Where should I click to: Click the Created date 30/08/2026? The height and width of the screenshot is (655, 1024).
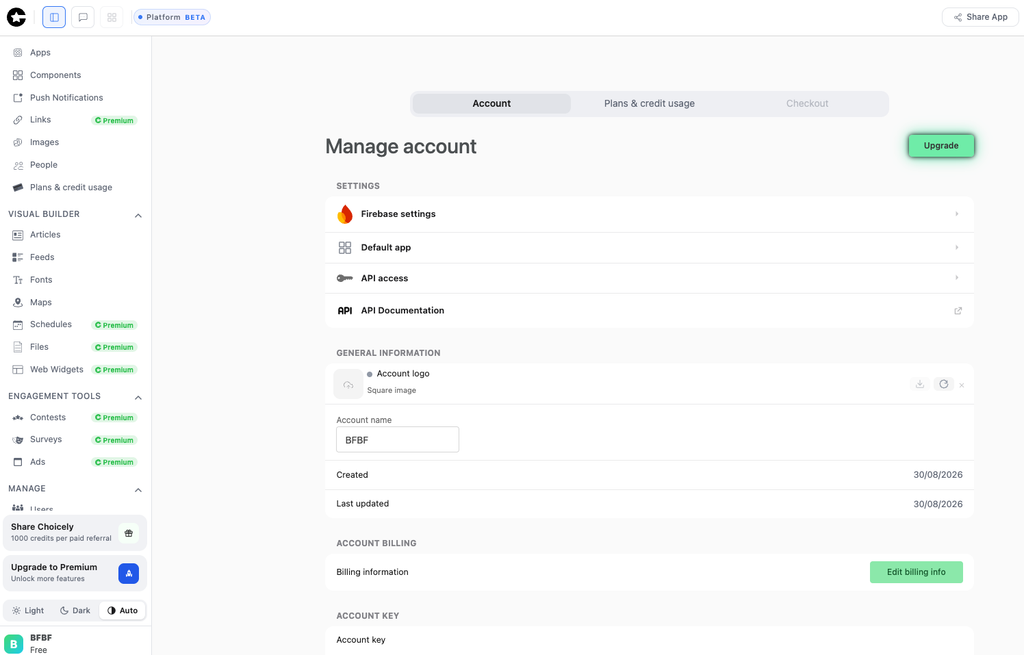tap(938, 475)
